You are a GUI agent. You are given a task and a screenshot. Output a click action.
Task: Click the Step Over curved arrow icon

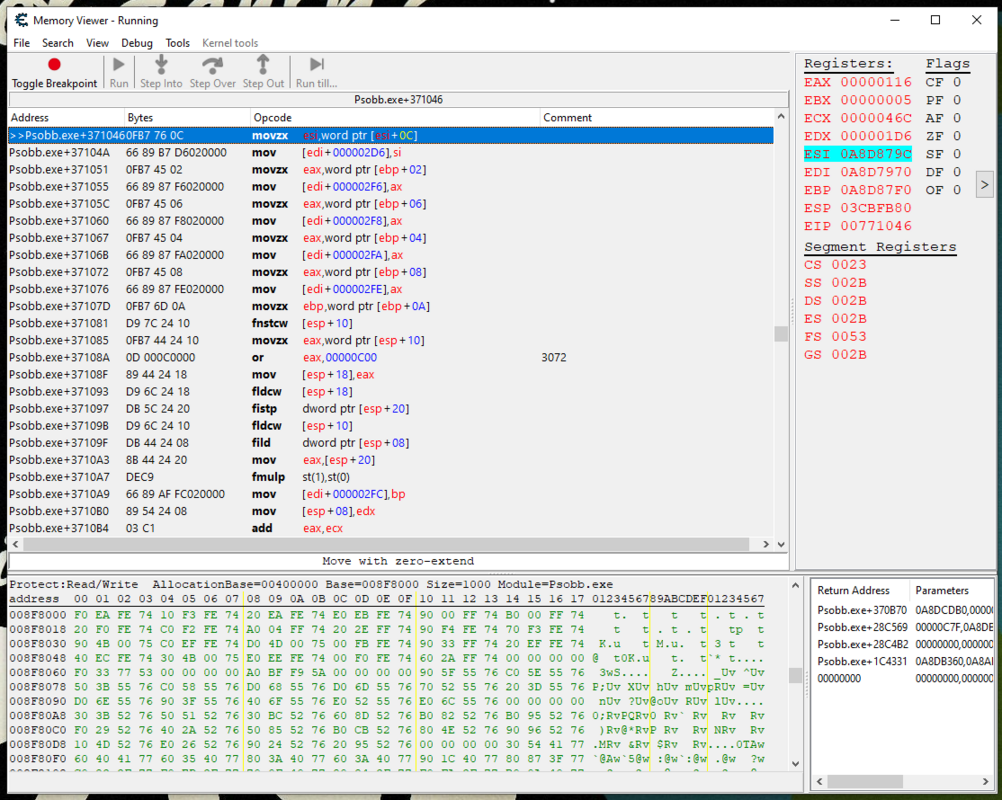point(212,65)
